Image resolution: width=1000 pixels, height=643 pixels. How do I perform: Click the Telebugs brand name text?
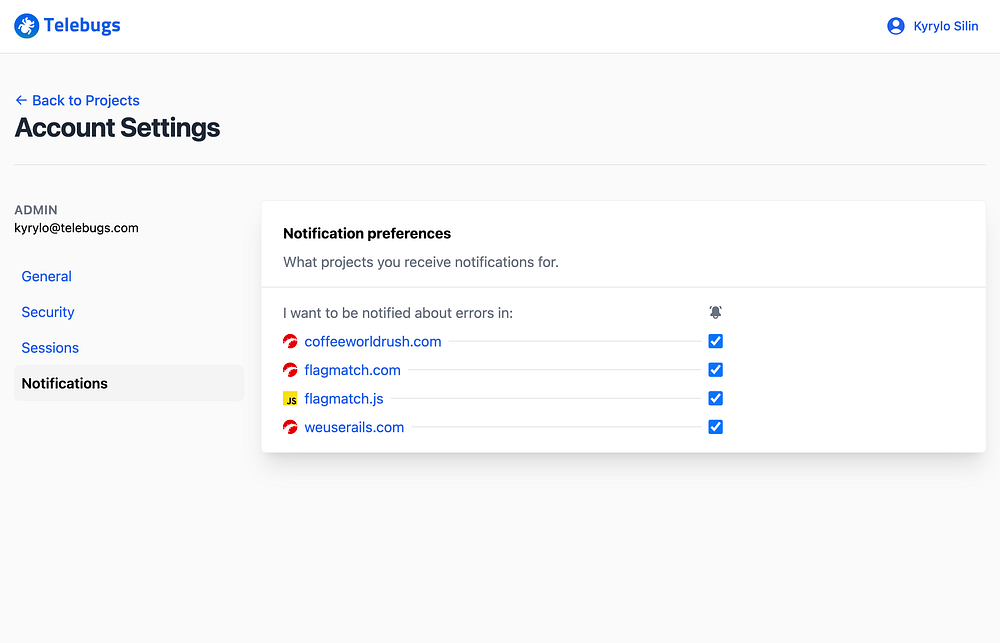click(x=82, y=26)
